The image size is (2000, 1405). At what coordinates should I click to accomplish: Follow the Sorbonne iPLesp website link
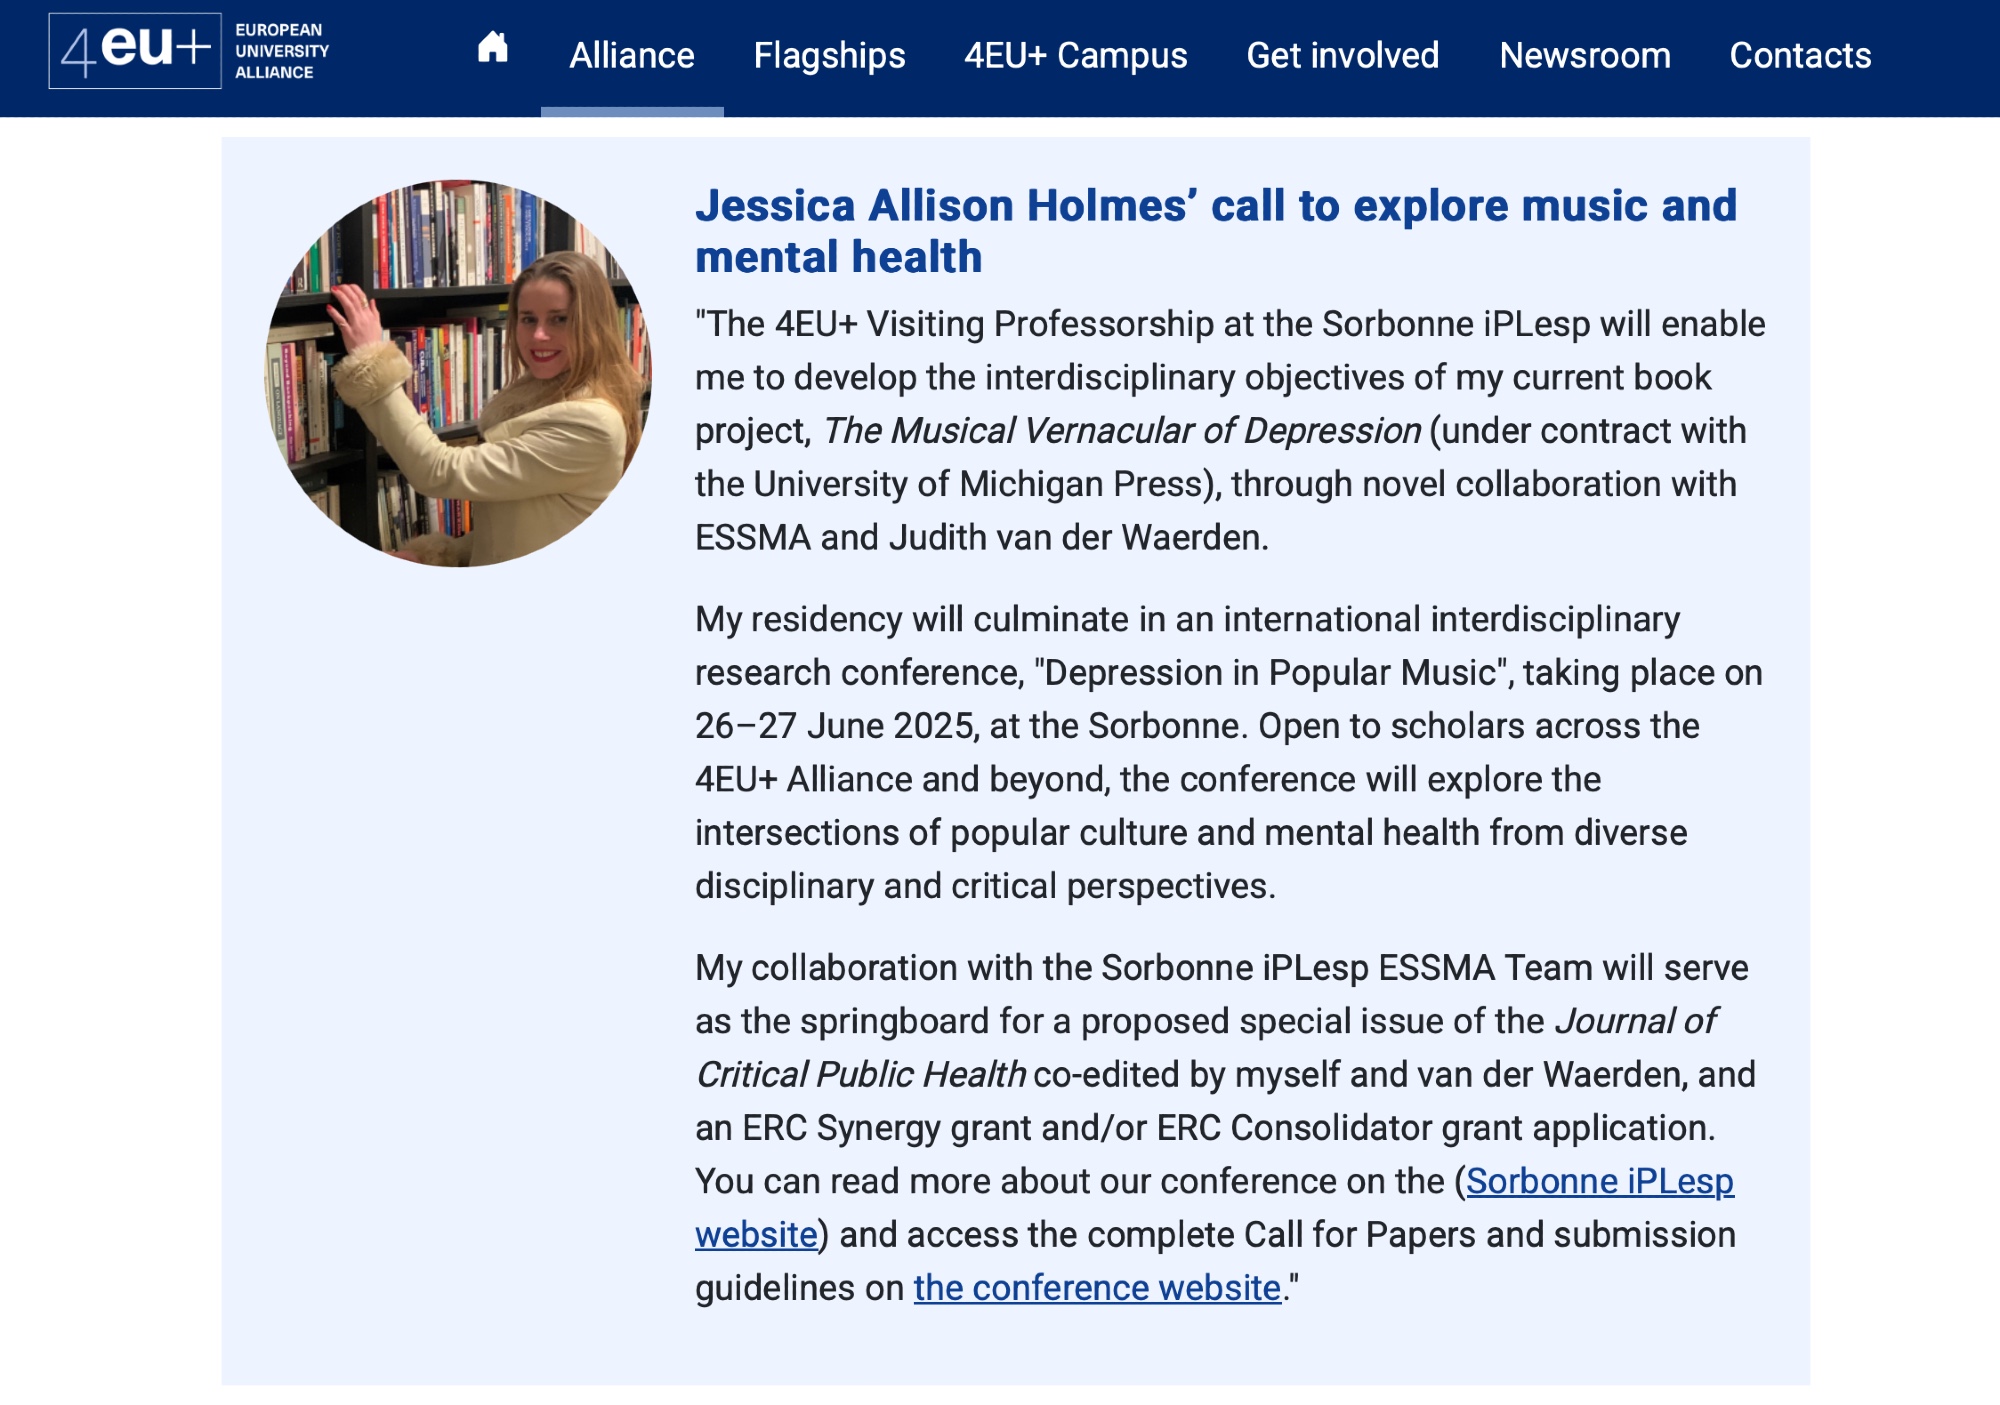1599,1182
